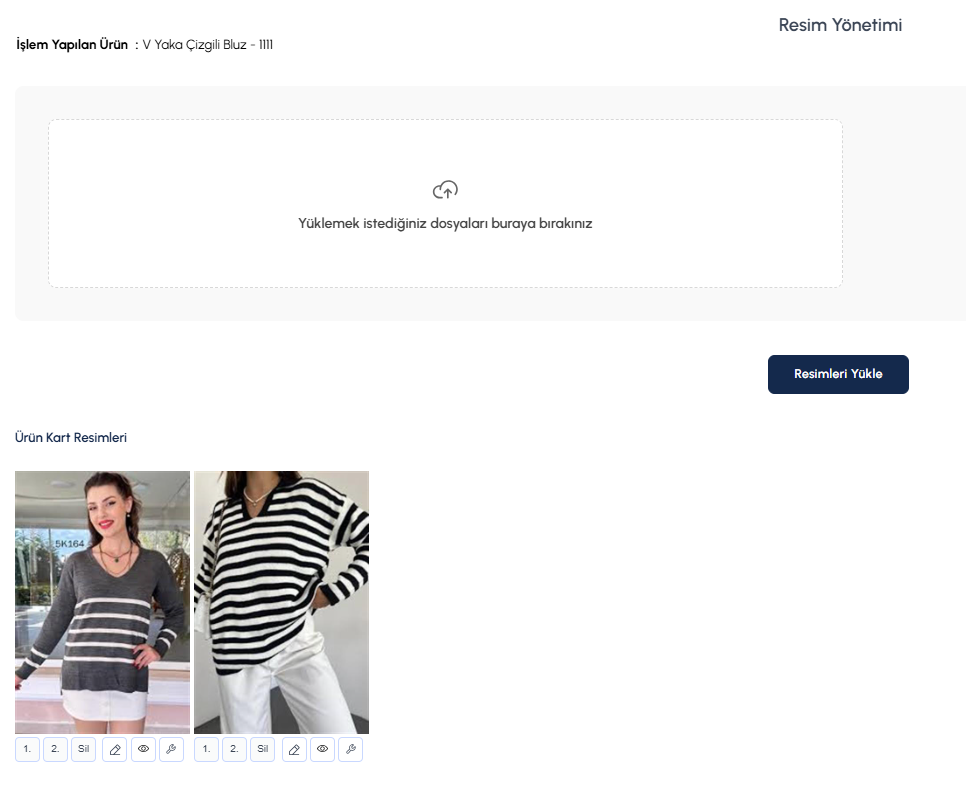Click the edit pencil icon under black-white striped image
Viewport: 966px width, 793px height.
294,749
